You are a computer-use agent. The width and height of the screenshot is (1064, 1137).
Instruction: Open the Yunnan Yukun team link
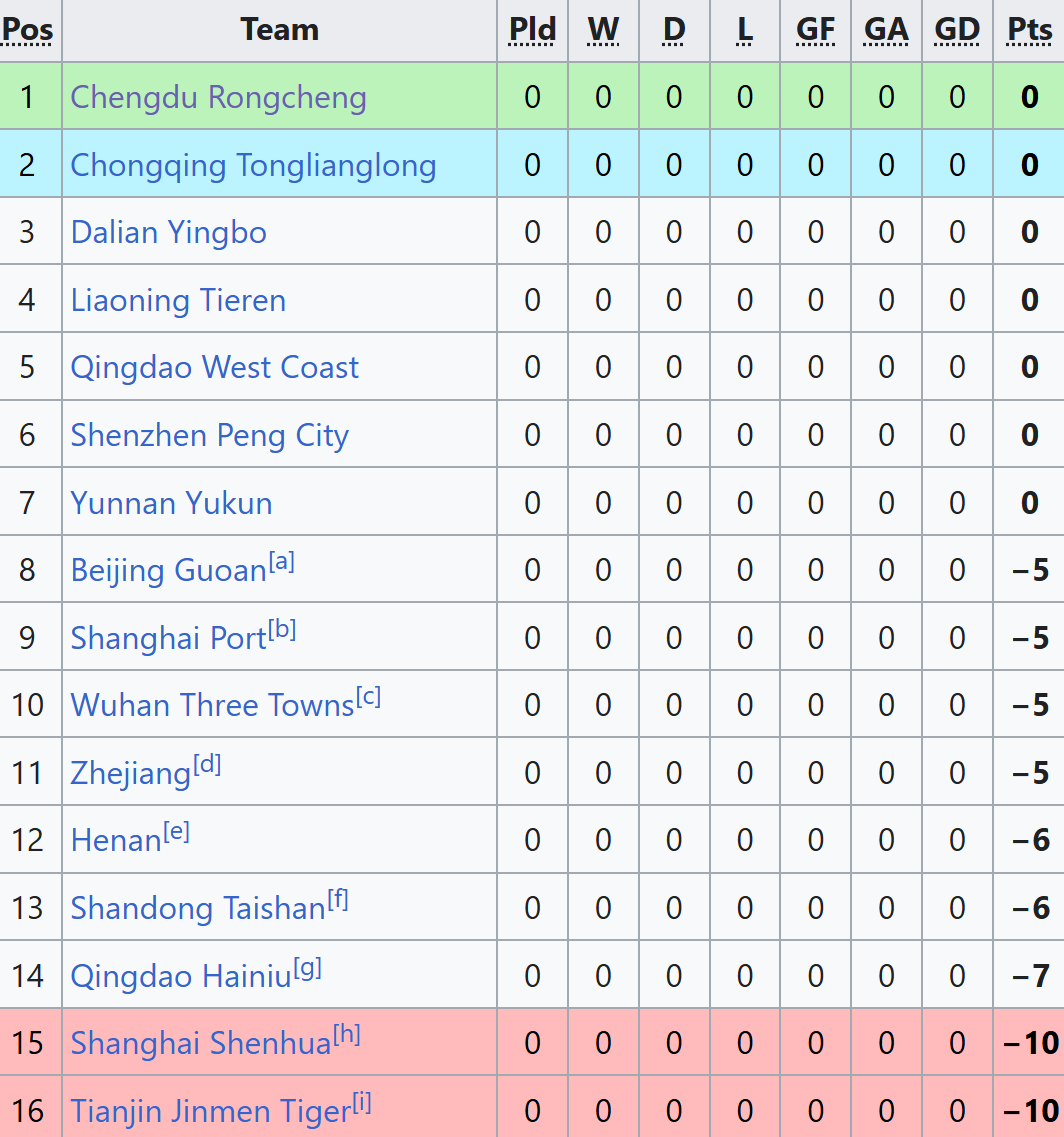tap(171, 503)
